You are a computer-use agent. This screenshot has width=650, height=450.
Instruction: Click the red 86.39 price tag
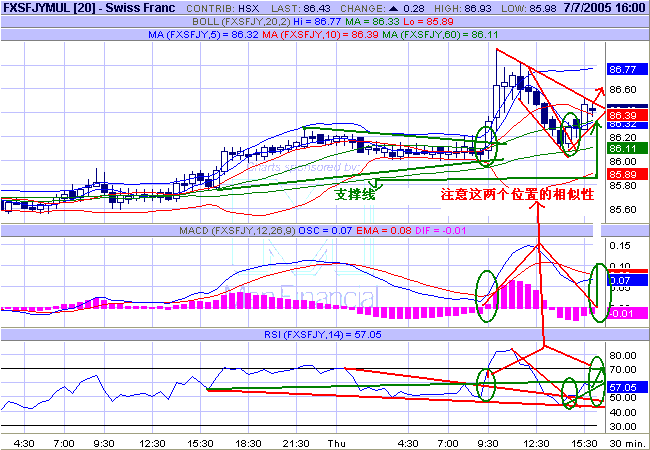[626, 115]
